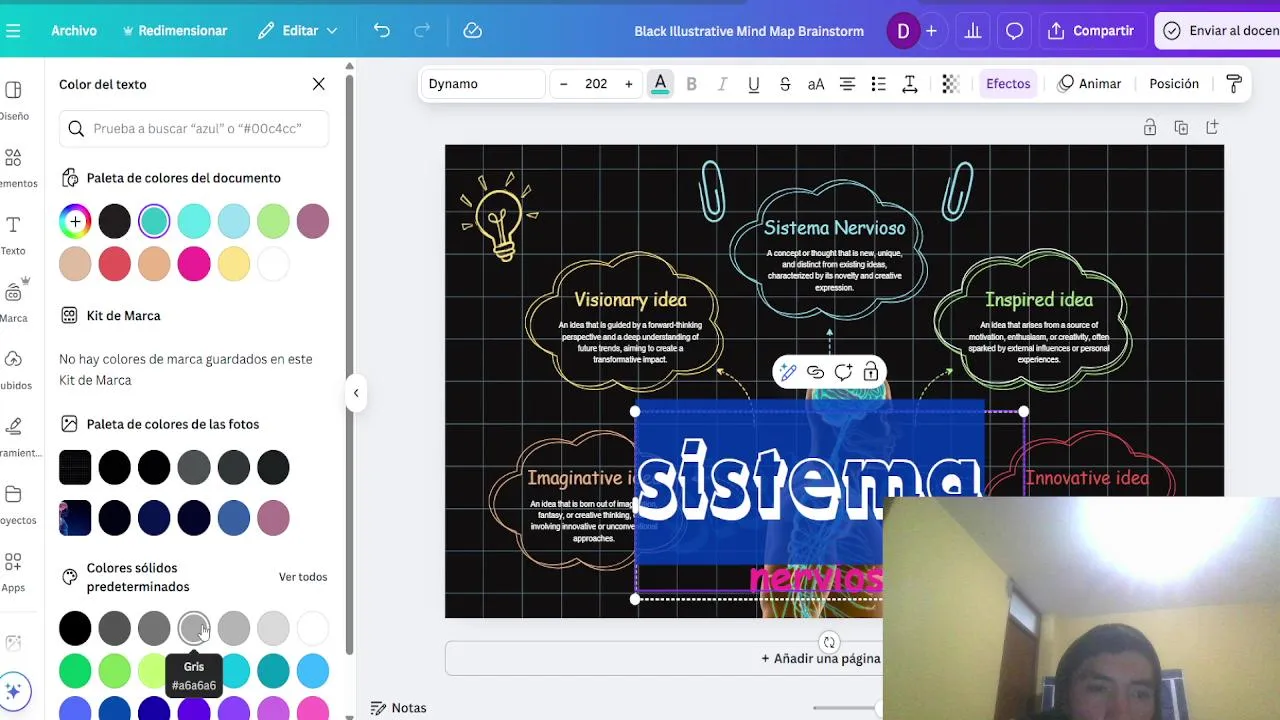Select the yellow document color swatch
The image size is (1280, 720).
pos(233,264)
